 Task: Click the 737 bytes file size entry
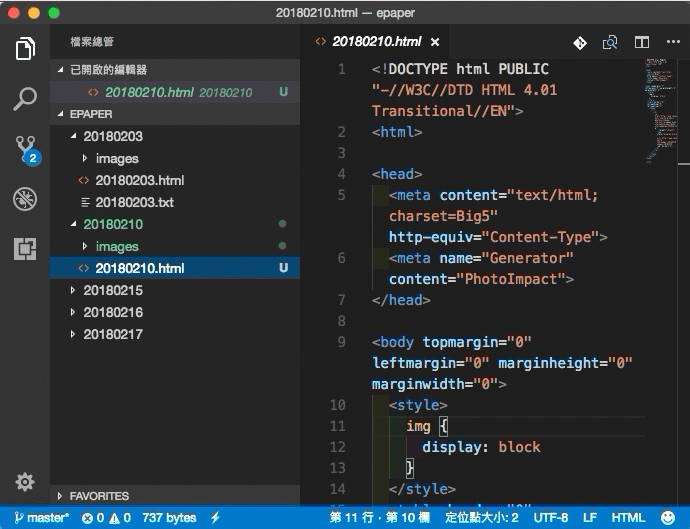[169, 518]
